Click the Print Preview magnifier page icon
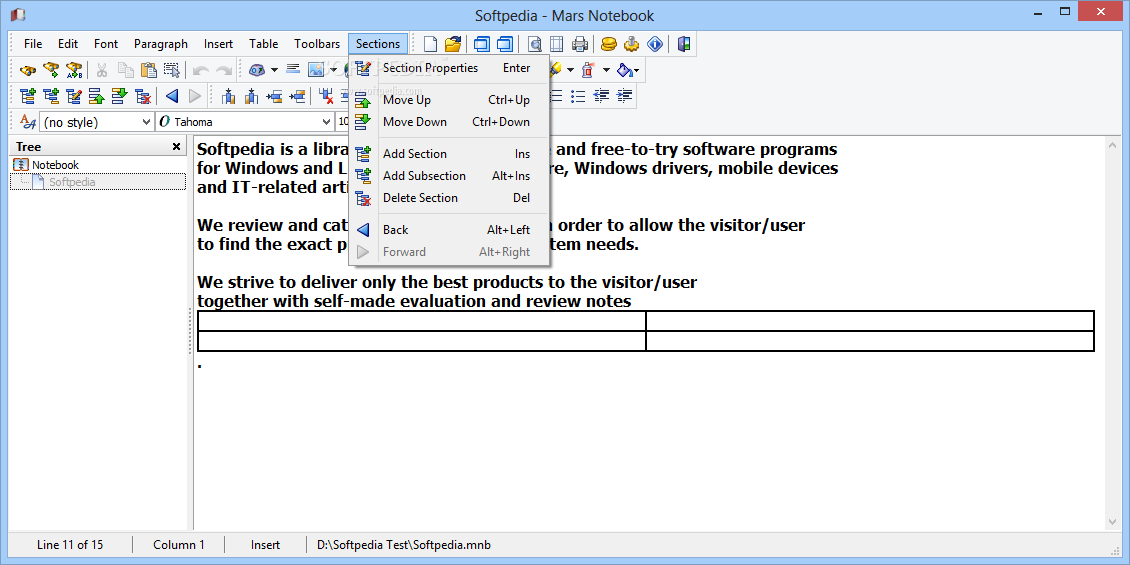1130x565 pixels. (x=535, y=44)
